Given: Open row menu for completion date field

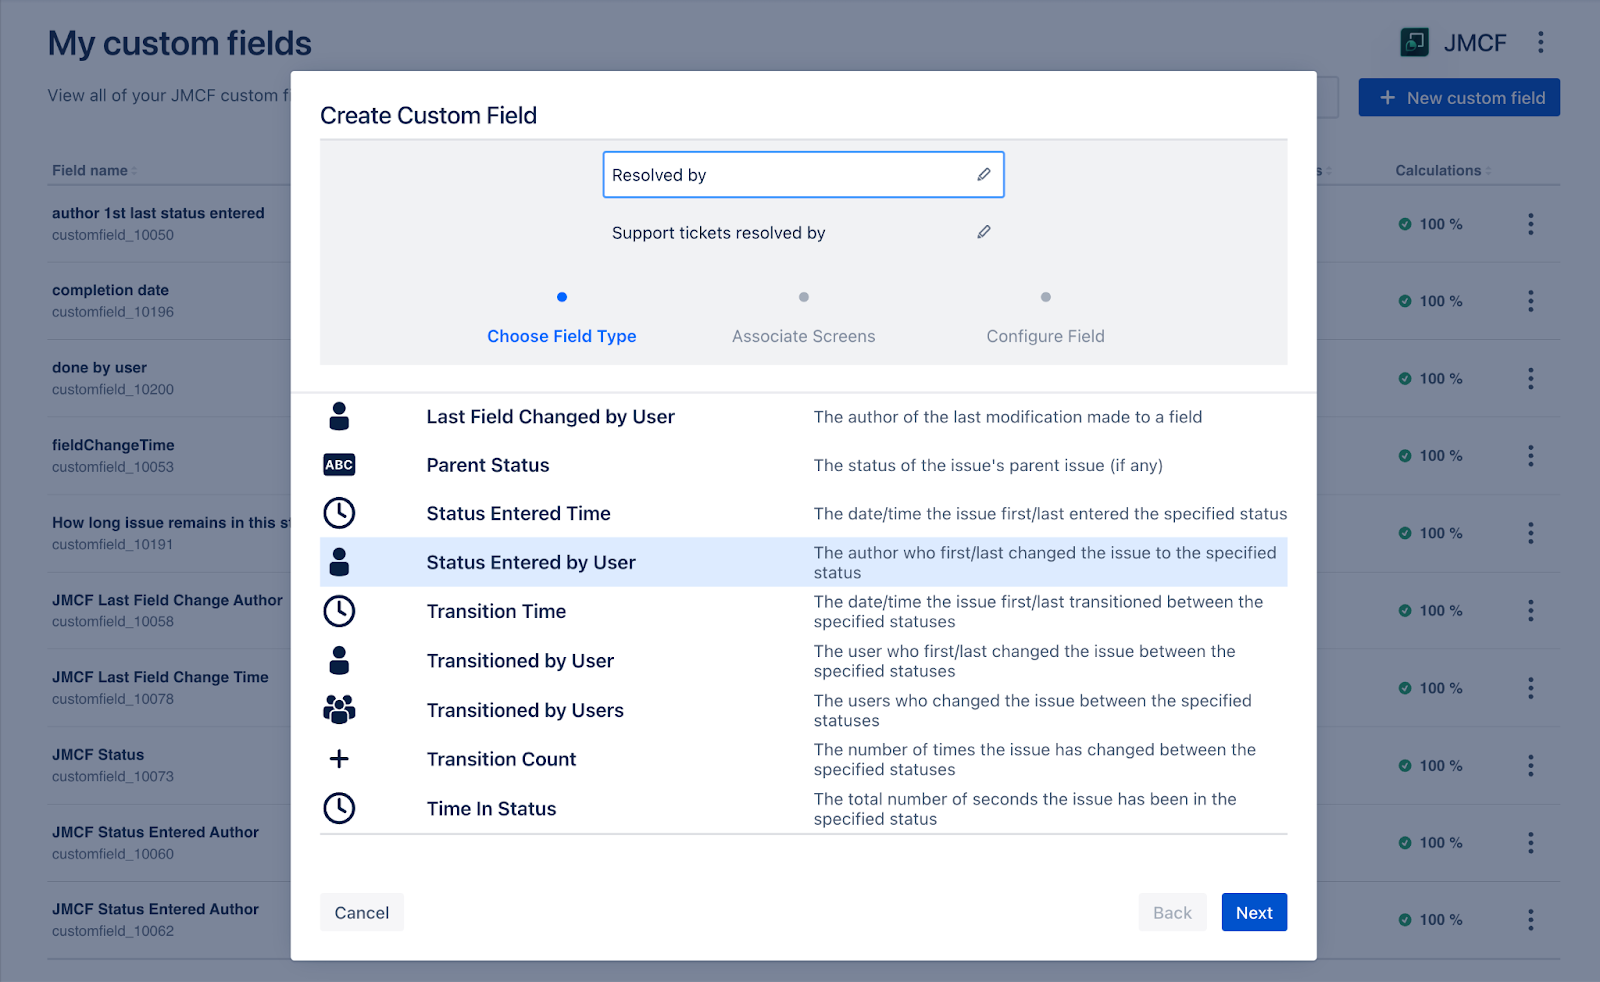Looking at the screenshot, I should 1530,301.
